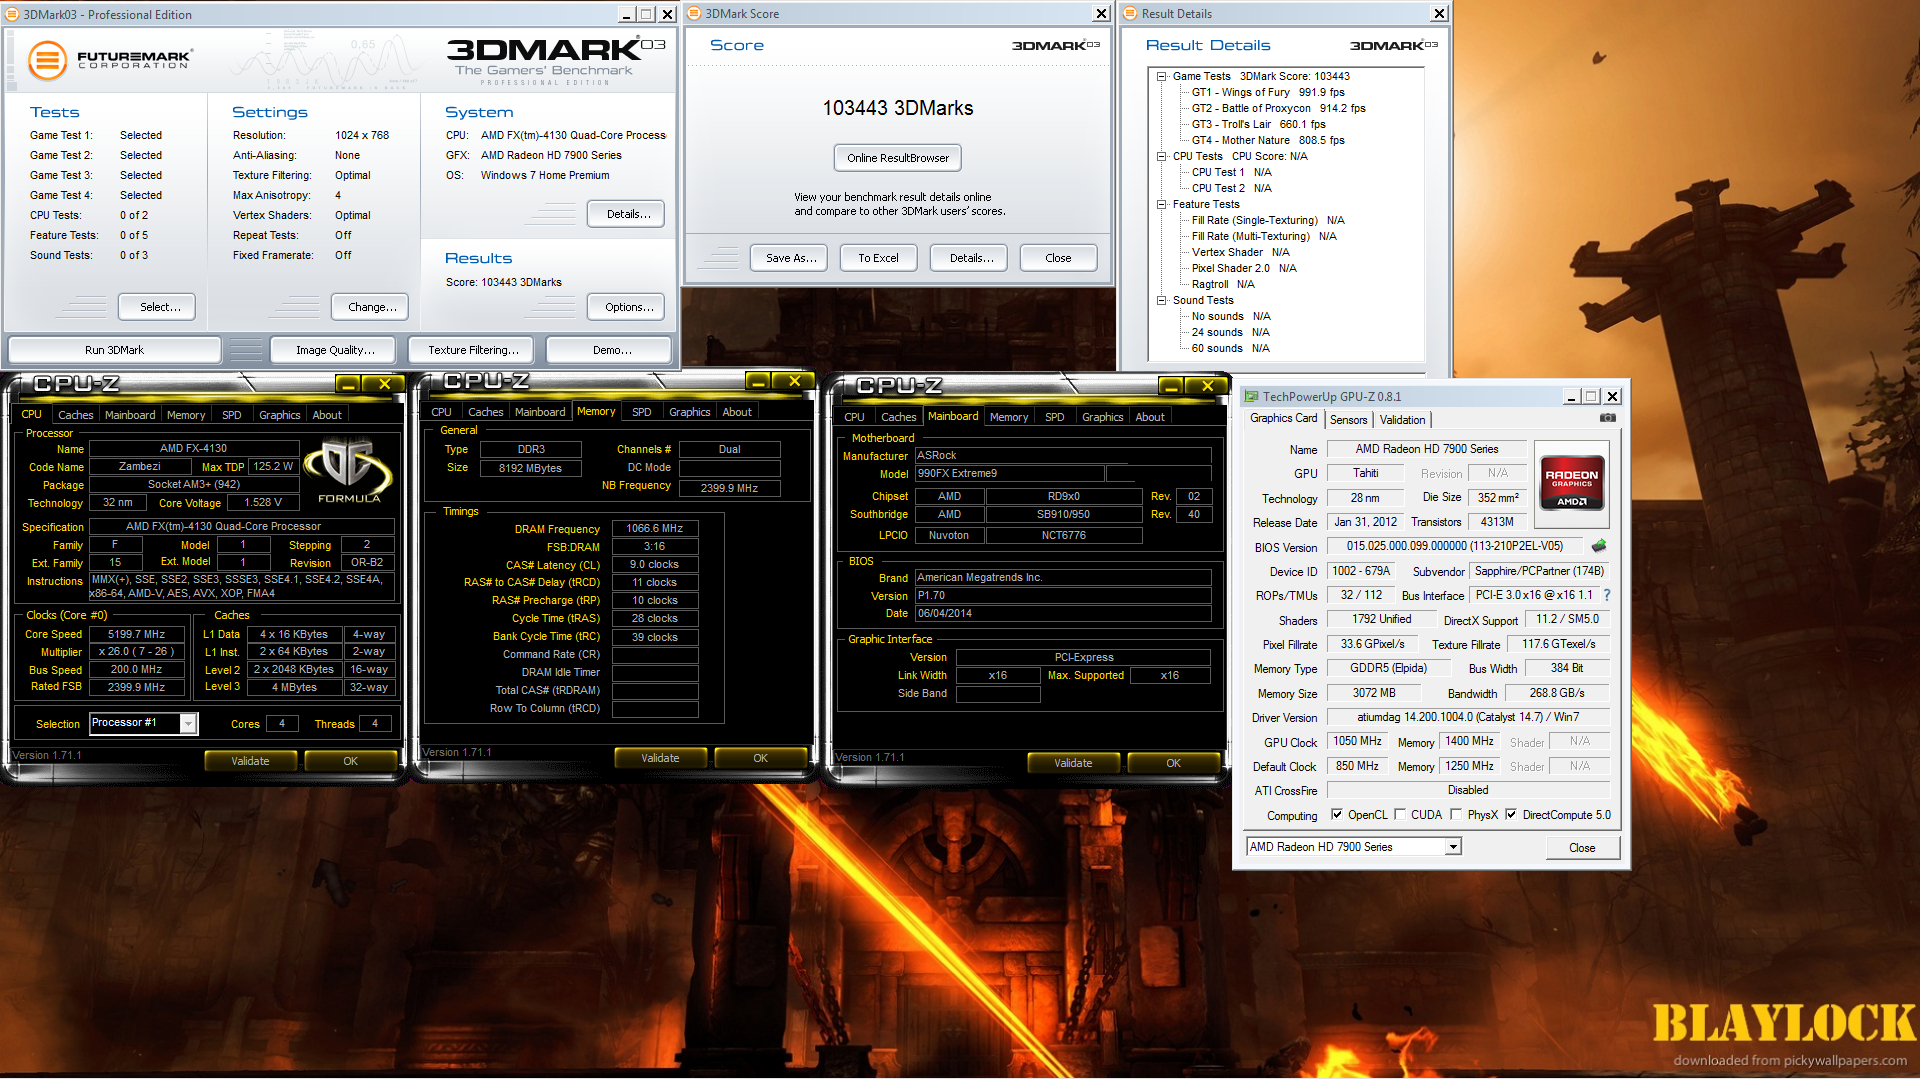Click the Close button in GPU-Z
This screenshot has width=1920, height=1080.
pyautogui.click(x=1582, y=848)
